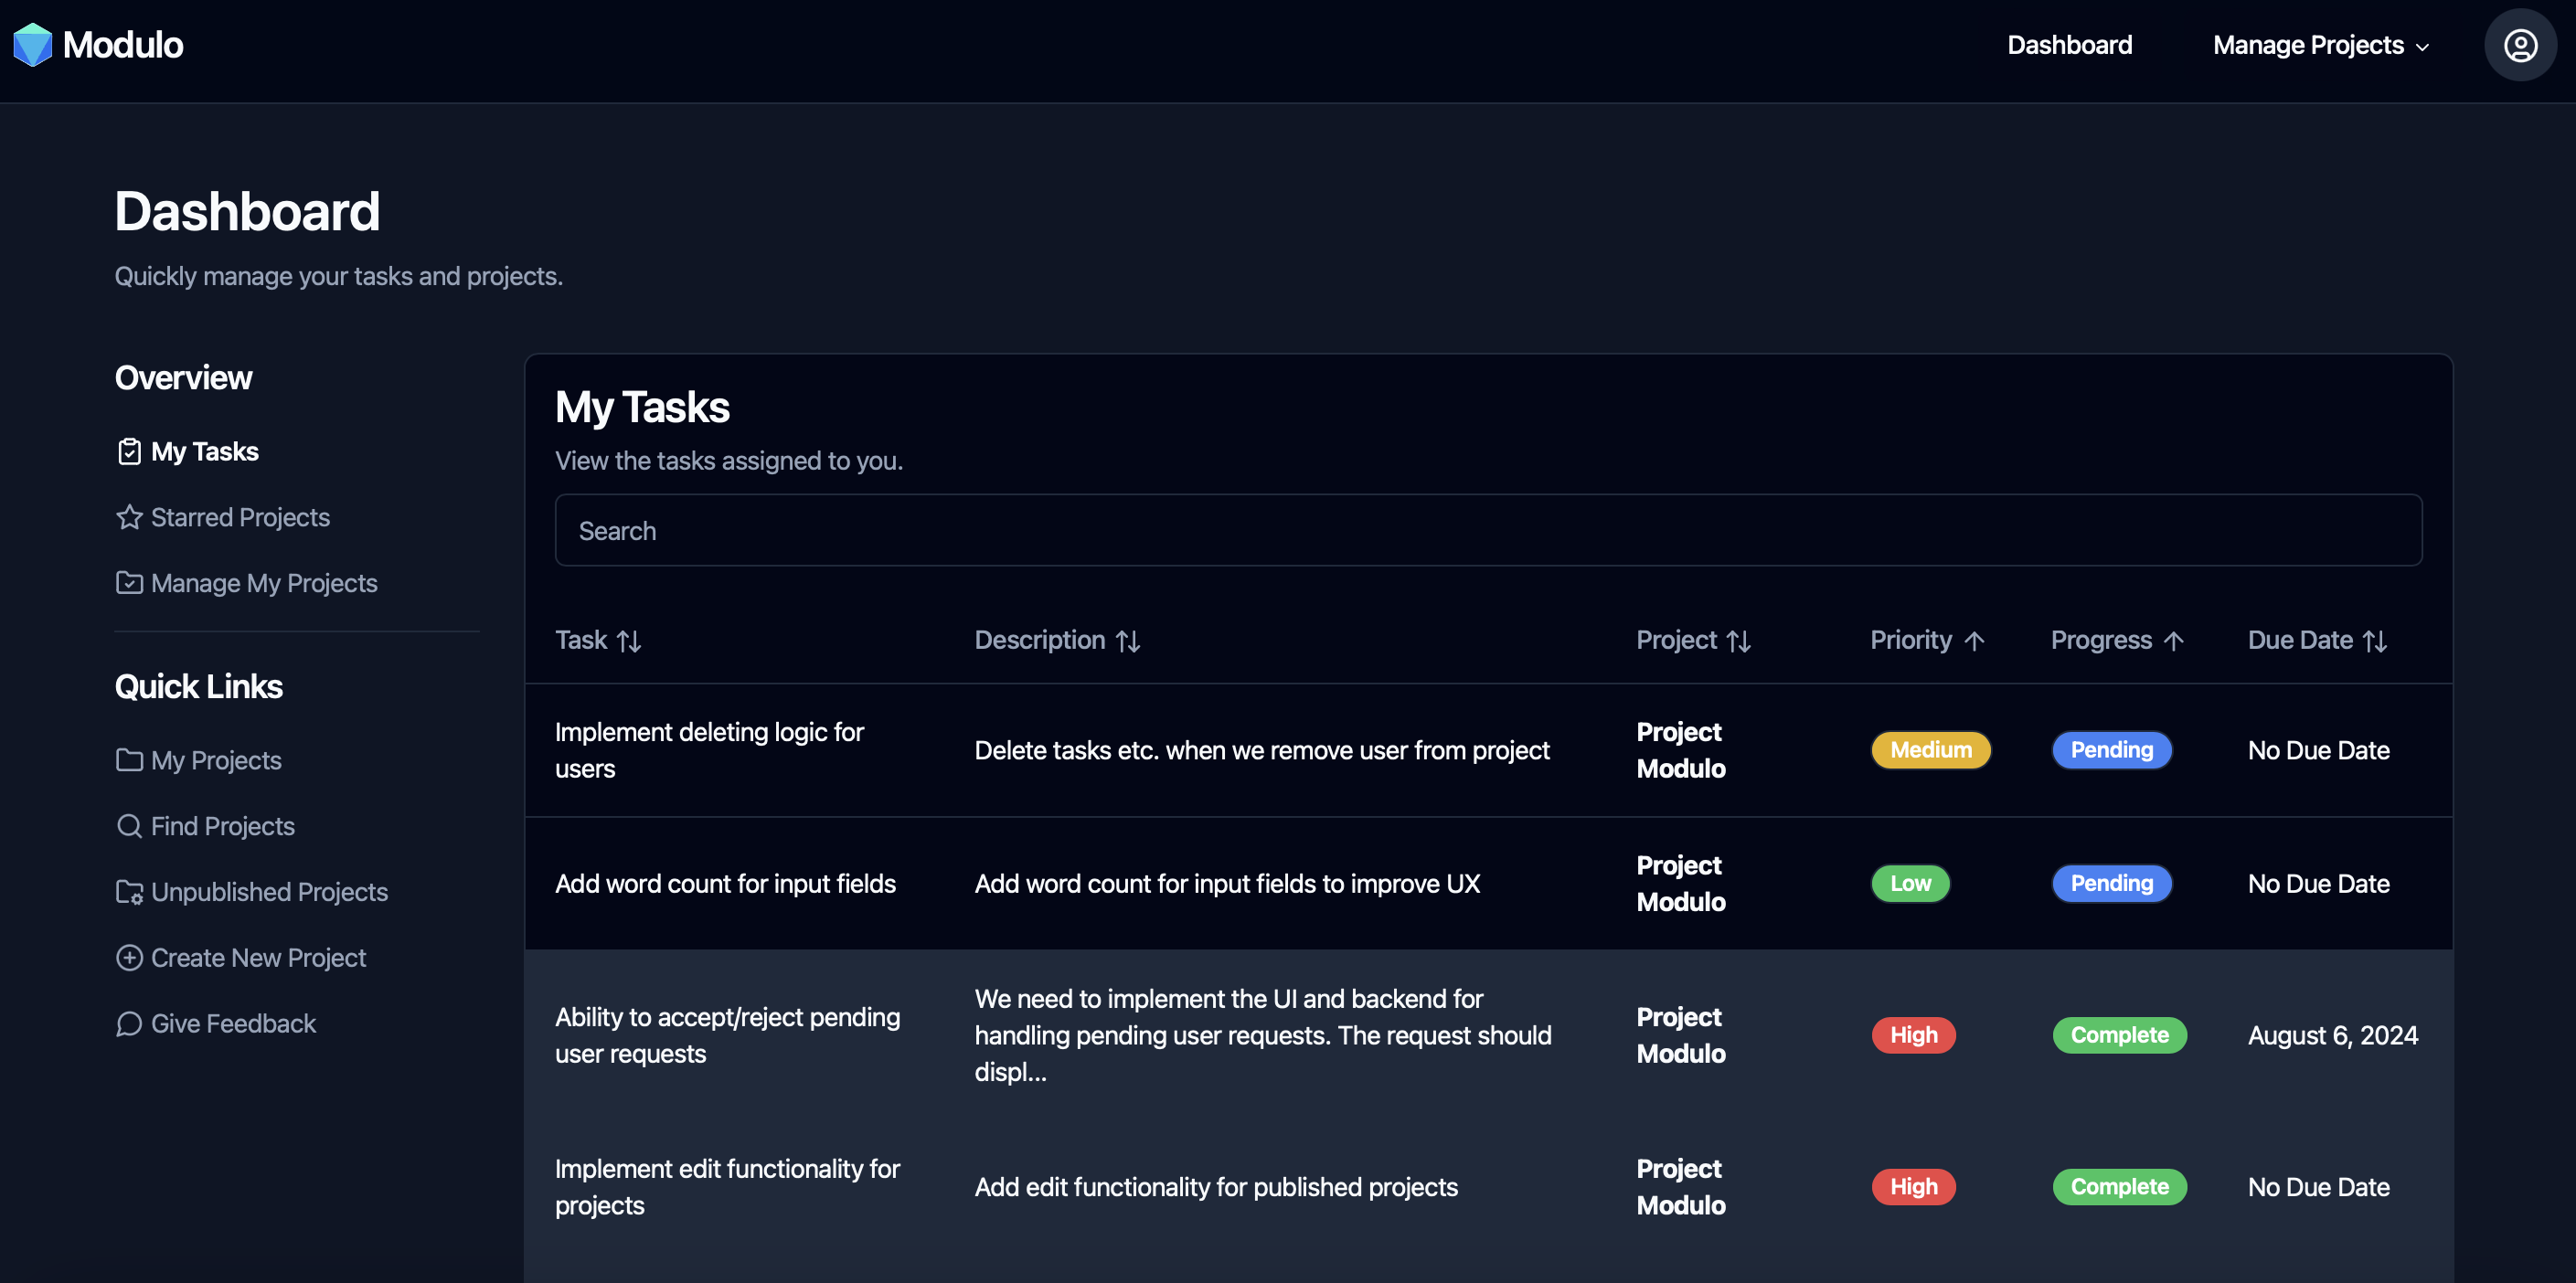Click No Due Date in word count row
Screen dimensions: 2576x1283
(x=2318, y=884)
